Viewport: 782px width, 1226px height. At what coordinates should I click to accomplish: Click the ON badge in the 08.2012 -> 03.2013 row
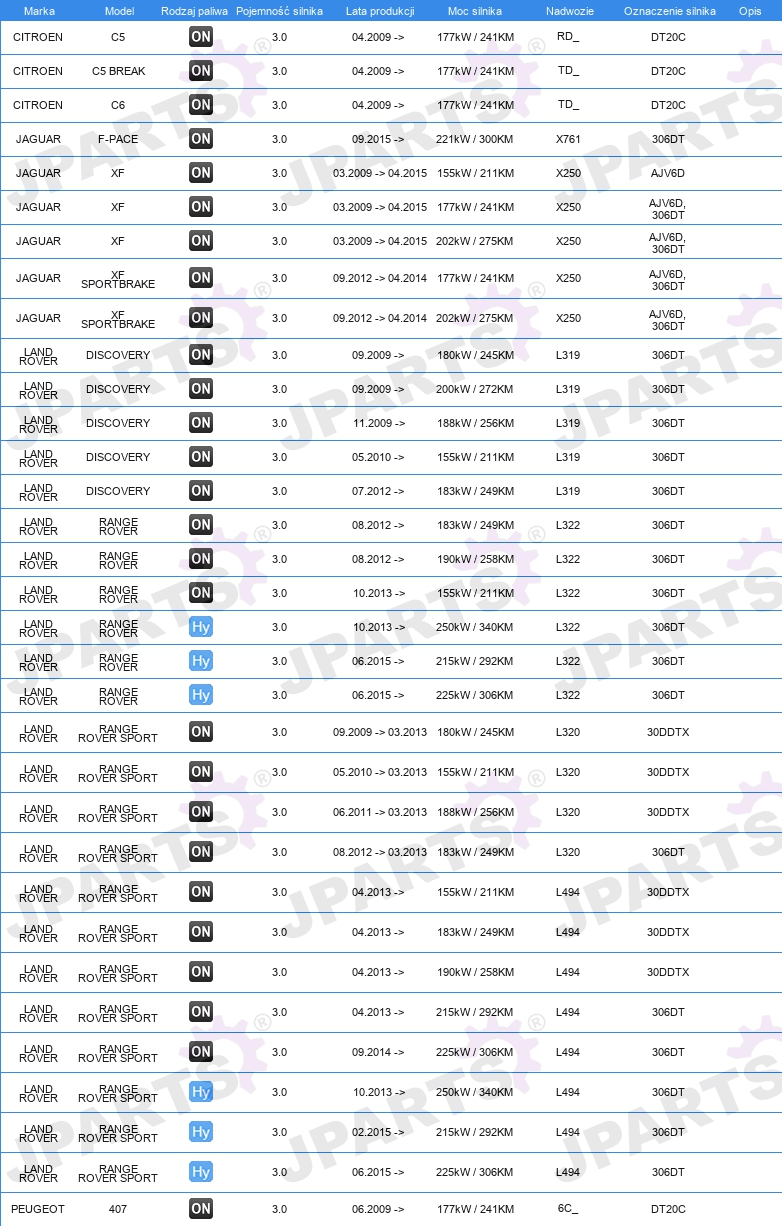[x=201, y=852]
